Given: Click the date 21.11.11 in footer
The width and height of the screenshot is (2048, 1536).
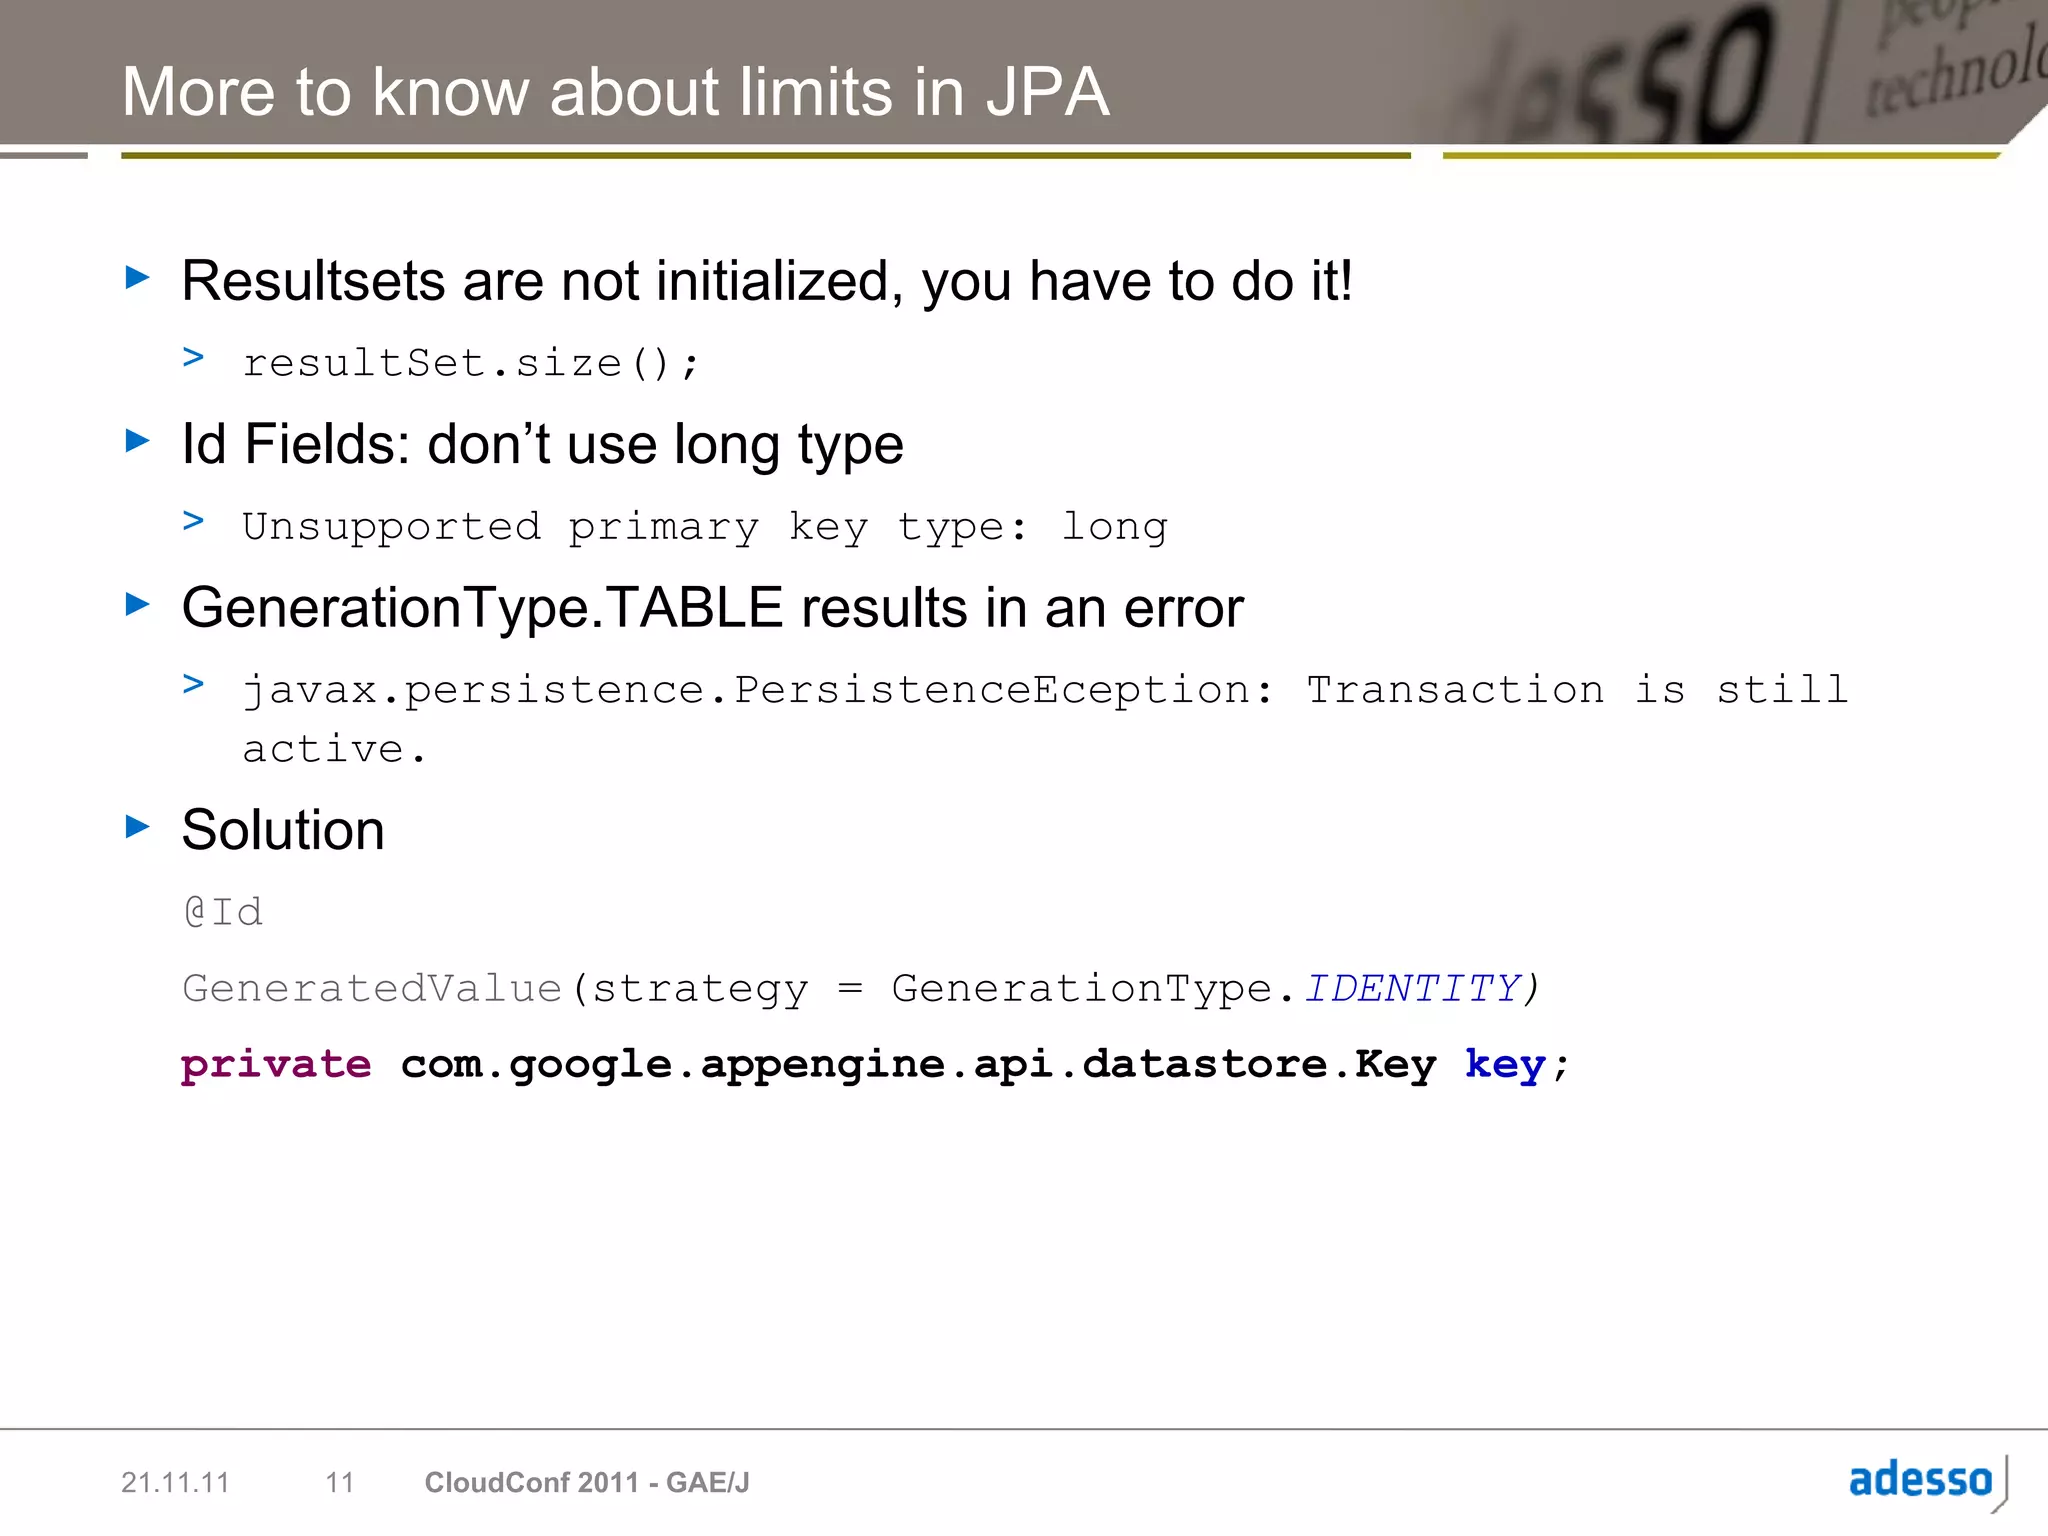Looking at the screenshot, I should pos(175,1482).
